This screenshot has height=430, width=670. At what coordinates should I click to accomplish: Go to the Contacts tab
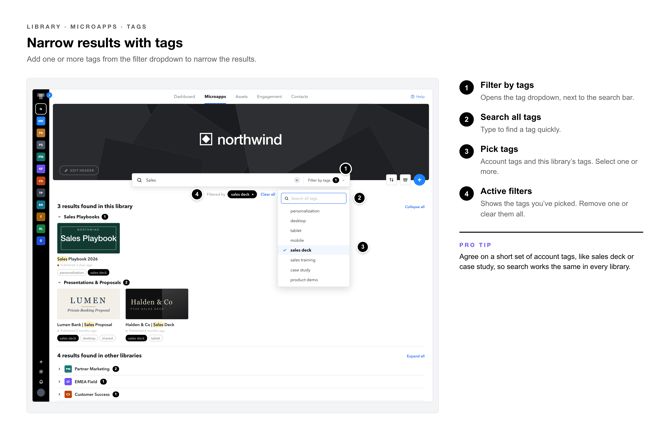coord(300,97)
